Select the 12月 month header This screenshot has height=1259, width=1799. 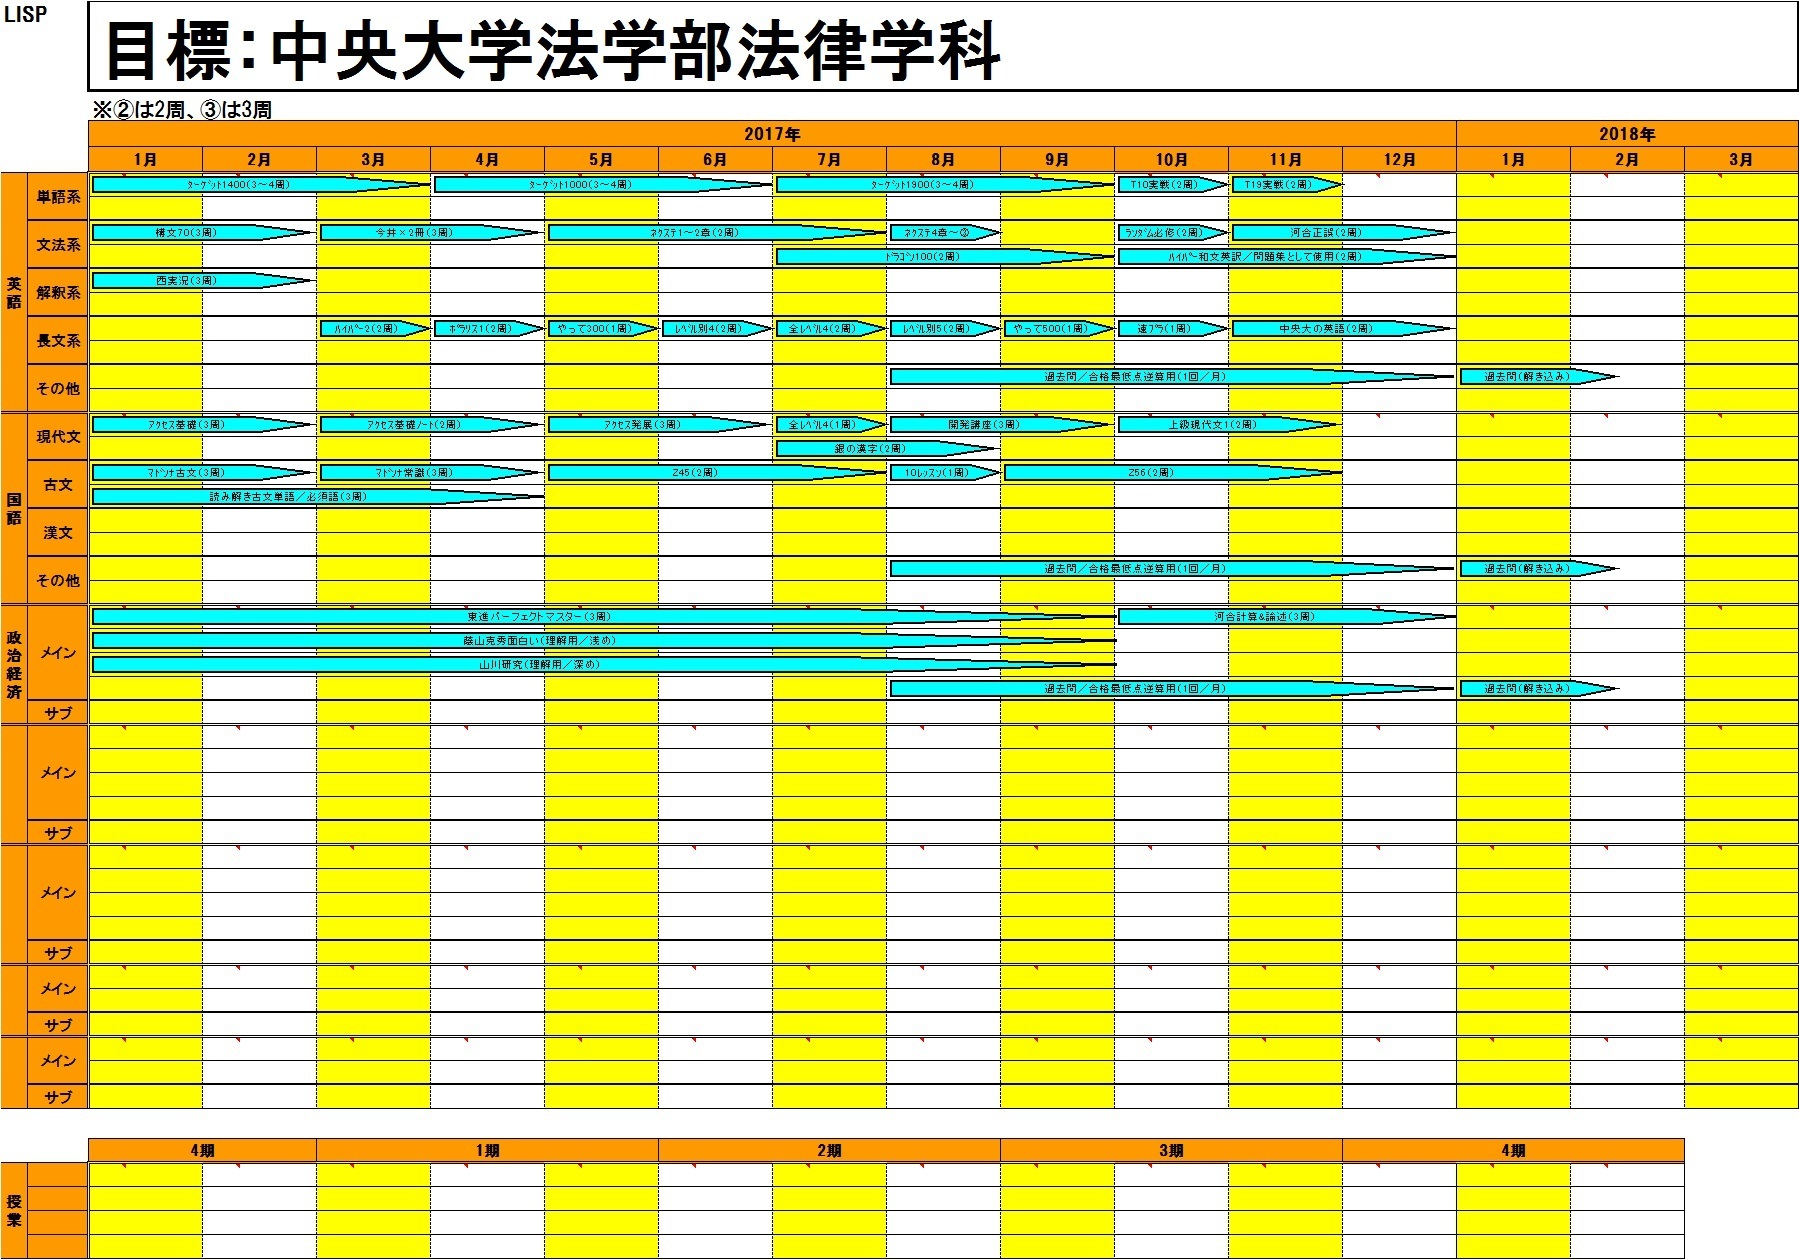pyautogui.click(x=1399, y=159)
